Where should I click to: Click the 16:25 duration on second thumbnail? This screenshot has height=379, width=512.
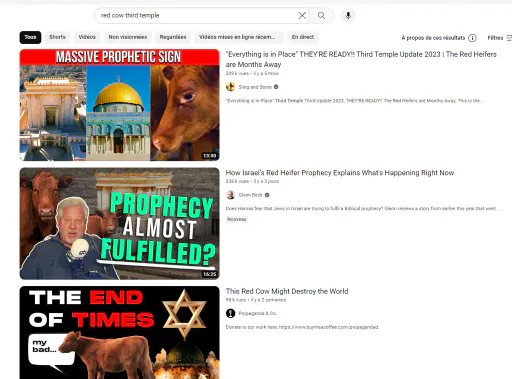click(x=210, y=274)
